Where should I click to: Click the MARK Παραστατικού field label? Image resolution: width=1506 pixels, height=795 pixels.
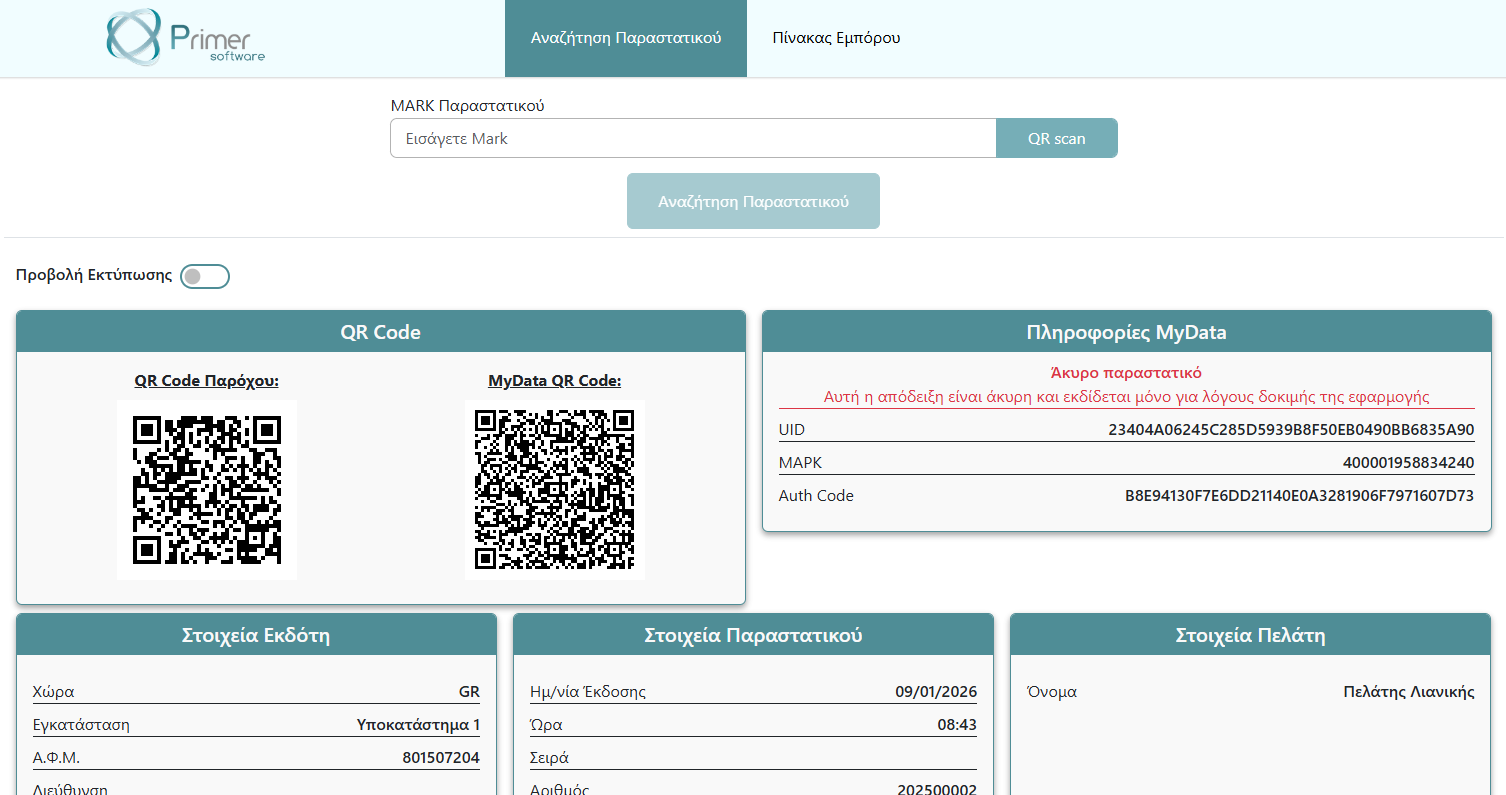467,105
